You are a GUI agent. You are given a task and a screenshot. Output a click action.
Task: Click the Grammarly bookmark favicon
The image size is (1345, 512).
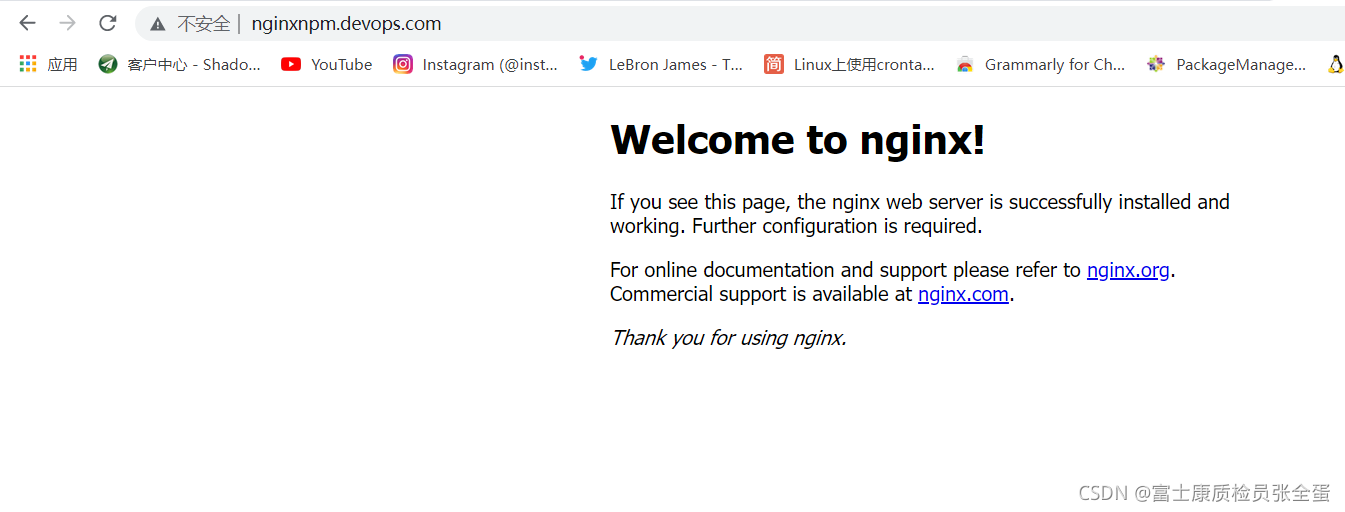965,64
